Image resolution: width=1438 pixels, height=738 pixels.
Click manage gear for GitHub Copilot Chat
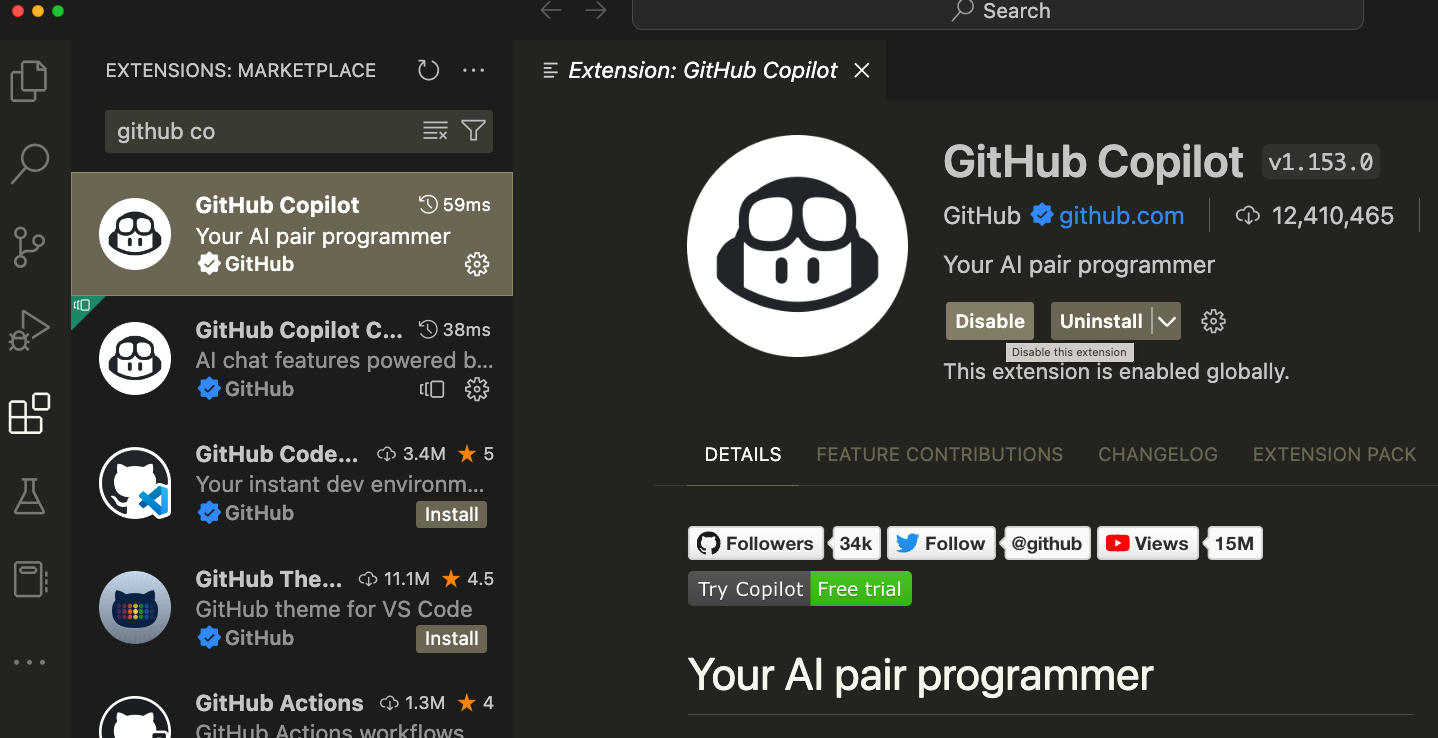point(477,389)
